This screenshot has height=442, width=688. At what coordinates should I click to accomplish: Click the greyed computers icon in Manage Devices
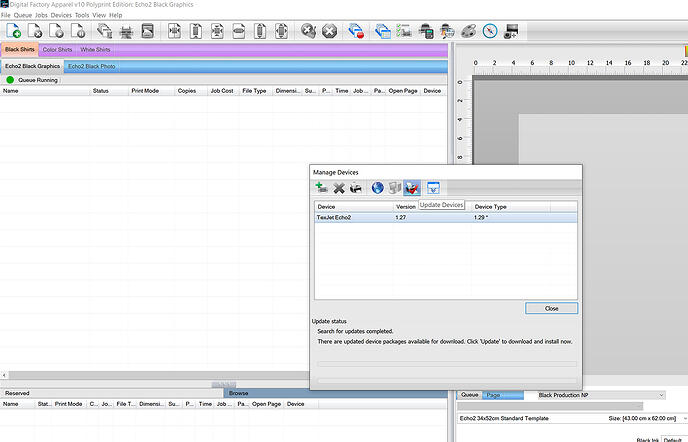394,188
